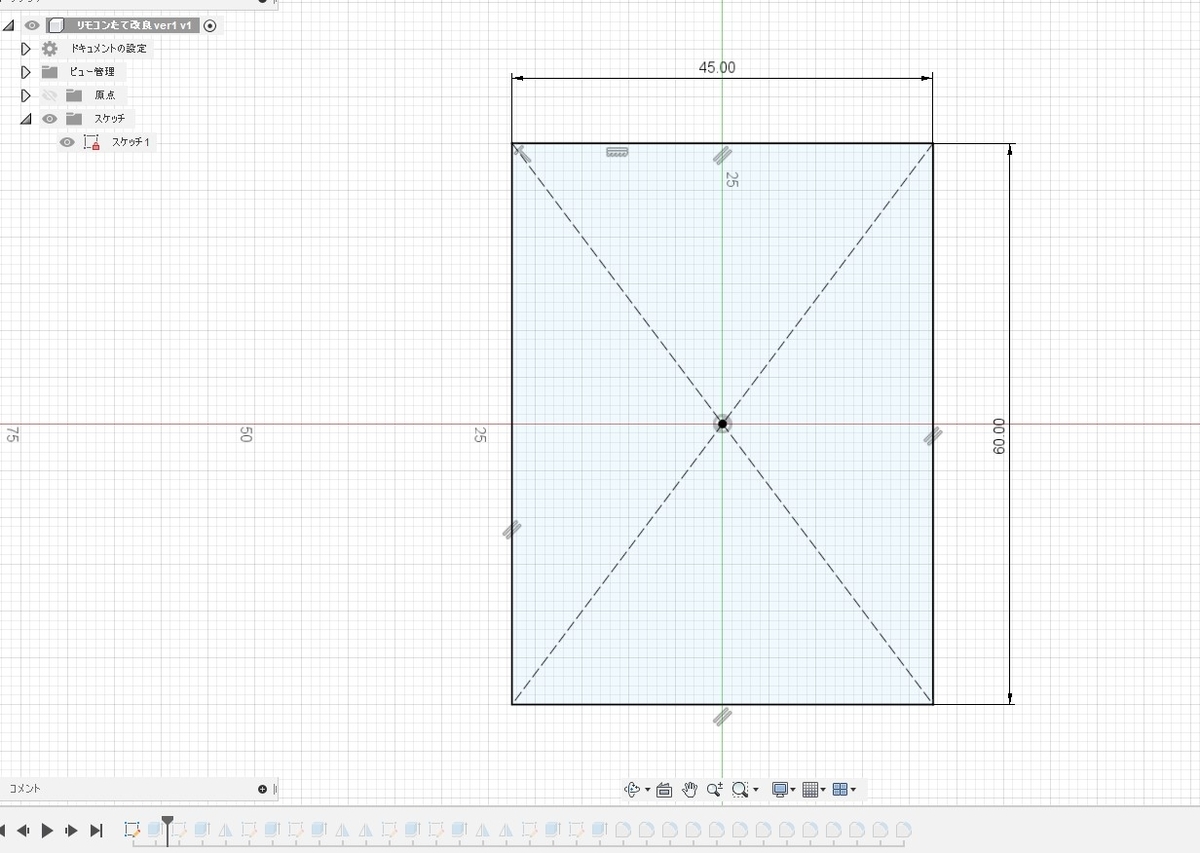Open the Grid and Snaps dropdown arrow
This screenshot has width=1200, height=853.
(x=823, y=790)
